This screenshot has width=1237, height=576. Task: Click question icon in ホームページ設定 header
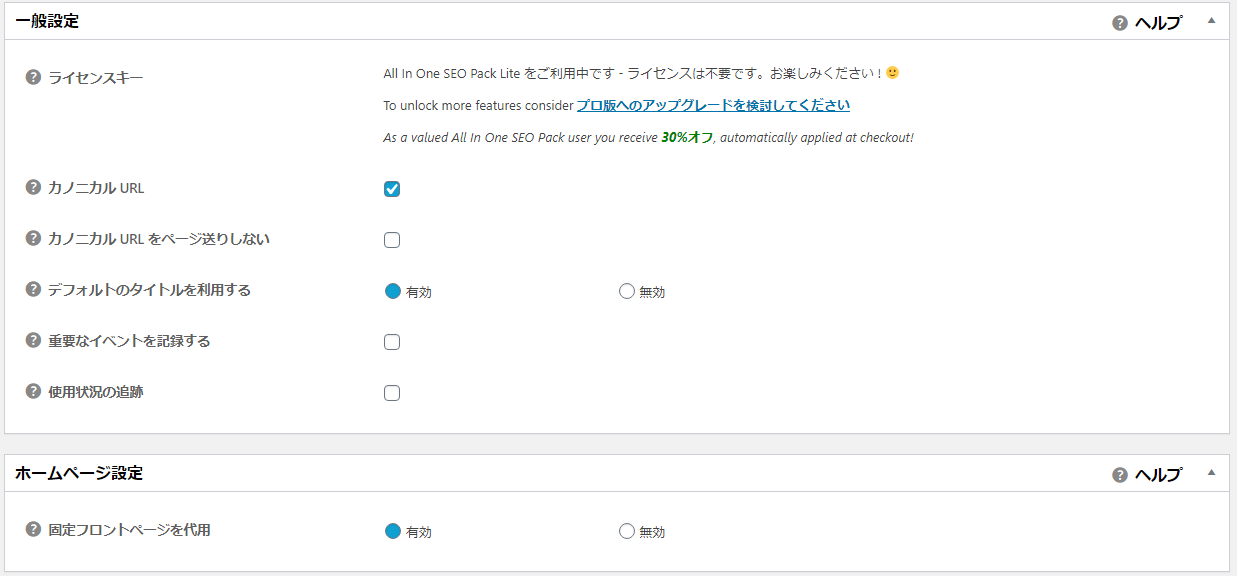click(1120, 475)
